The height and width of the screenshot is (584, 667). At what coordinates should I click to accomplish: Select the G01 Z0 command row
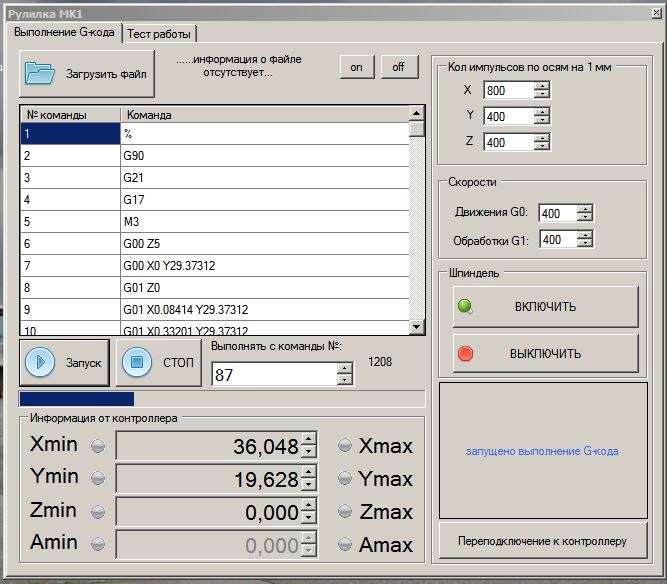tap(214, 288)
